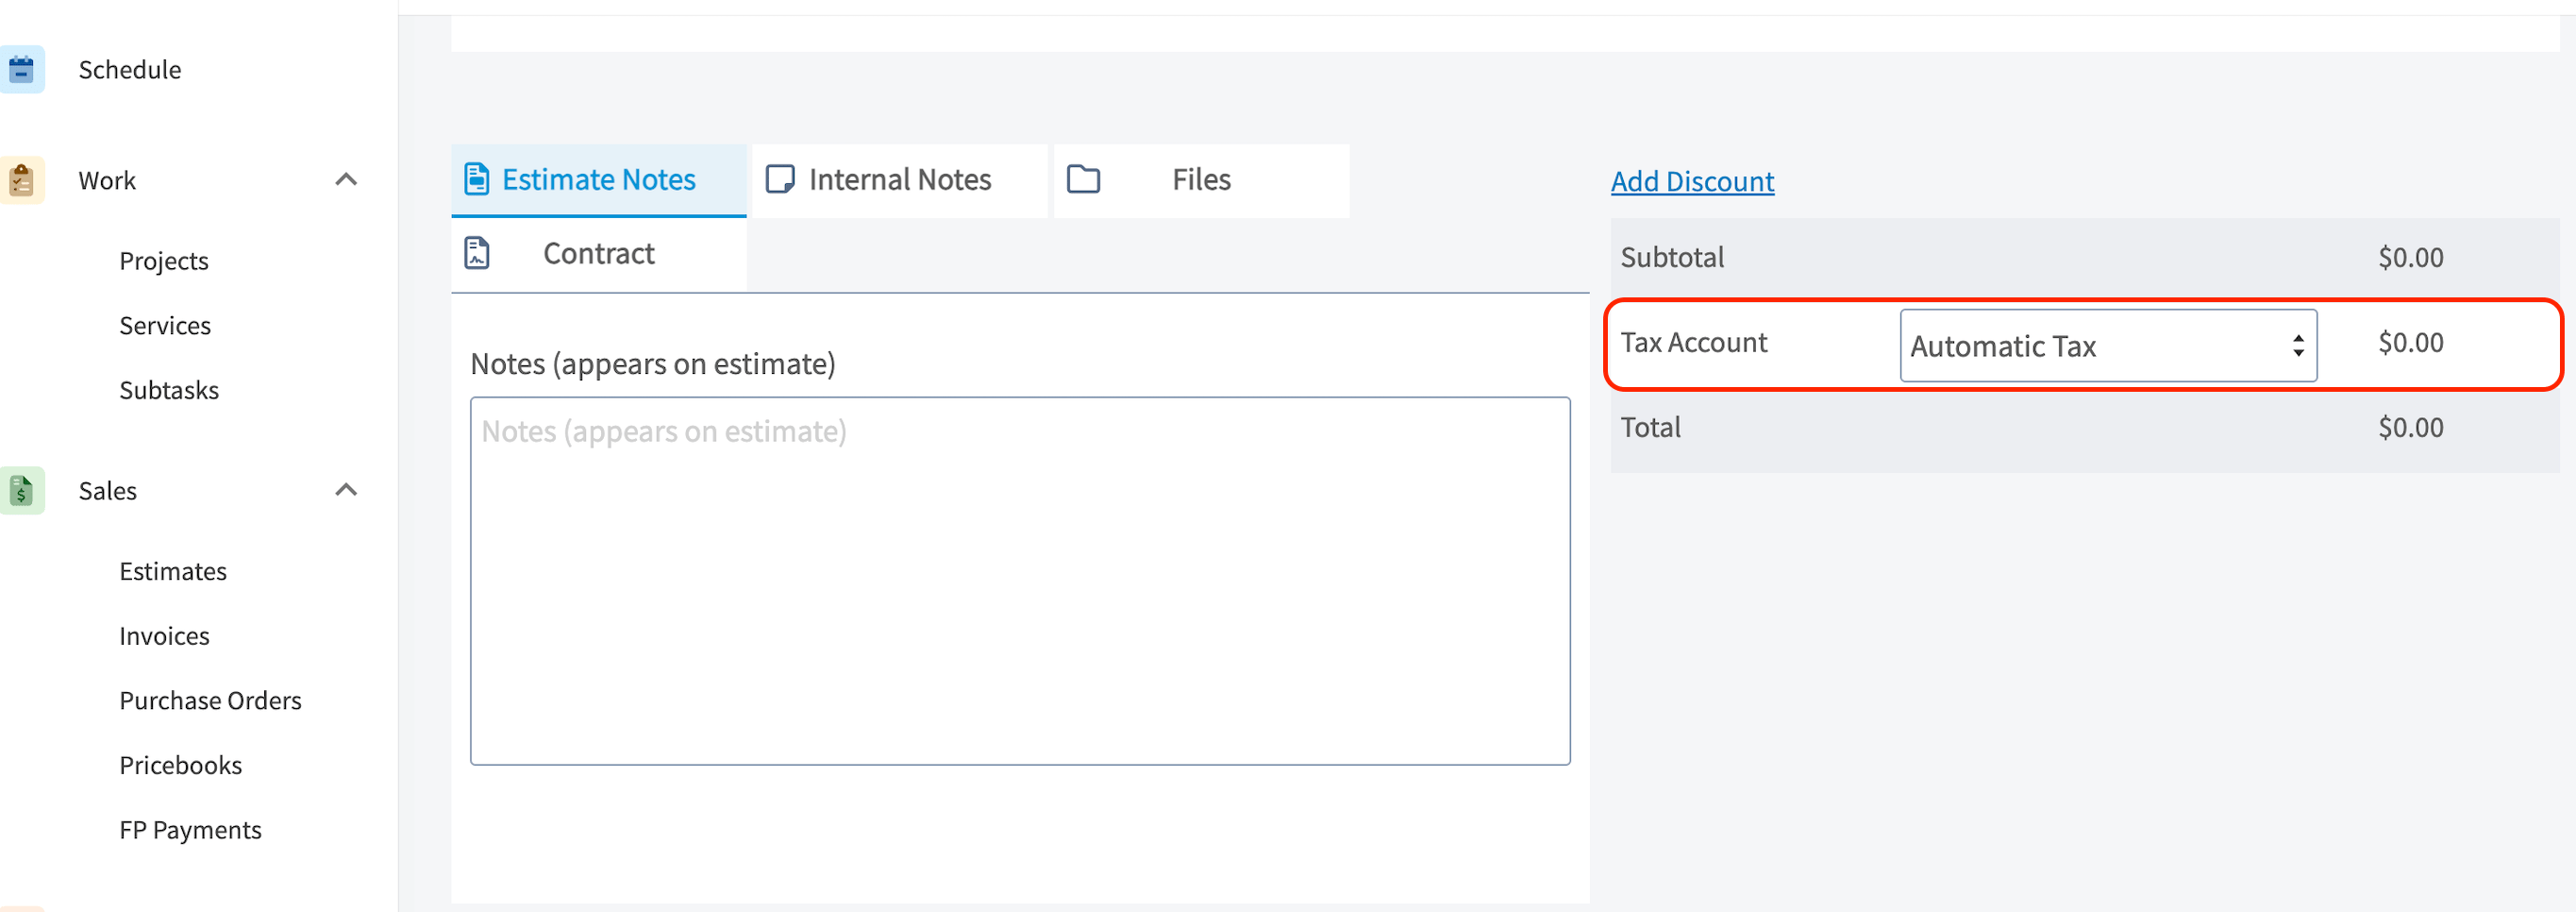Collapse the Work menu section
Image resolution: width=2576 pixels, height=912 pixels.
coord(346,181)
